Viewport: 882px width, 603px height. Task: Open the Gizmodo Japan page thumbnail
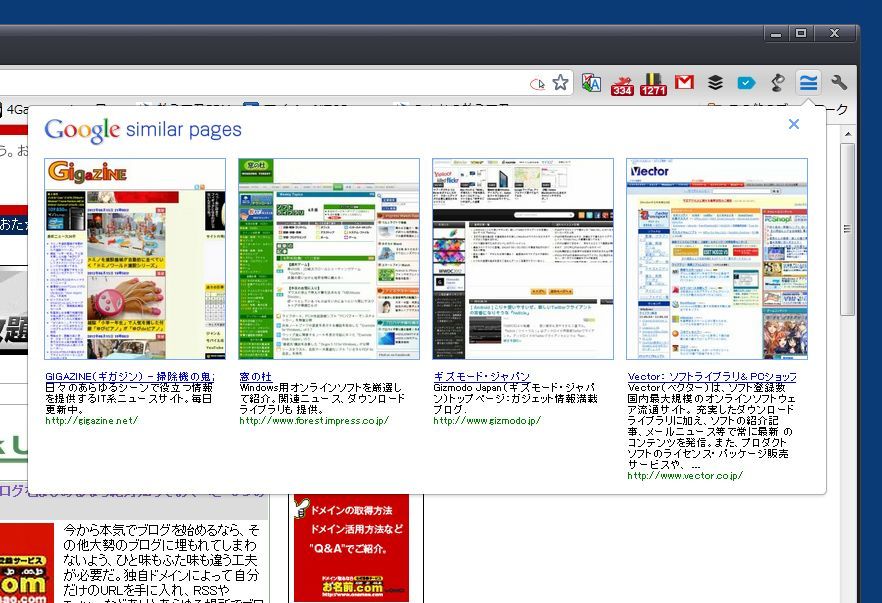[523, 259]
